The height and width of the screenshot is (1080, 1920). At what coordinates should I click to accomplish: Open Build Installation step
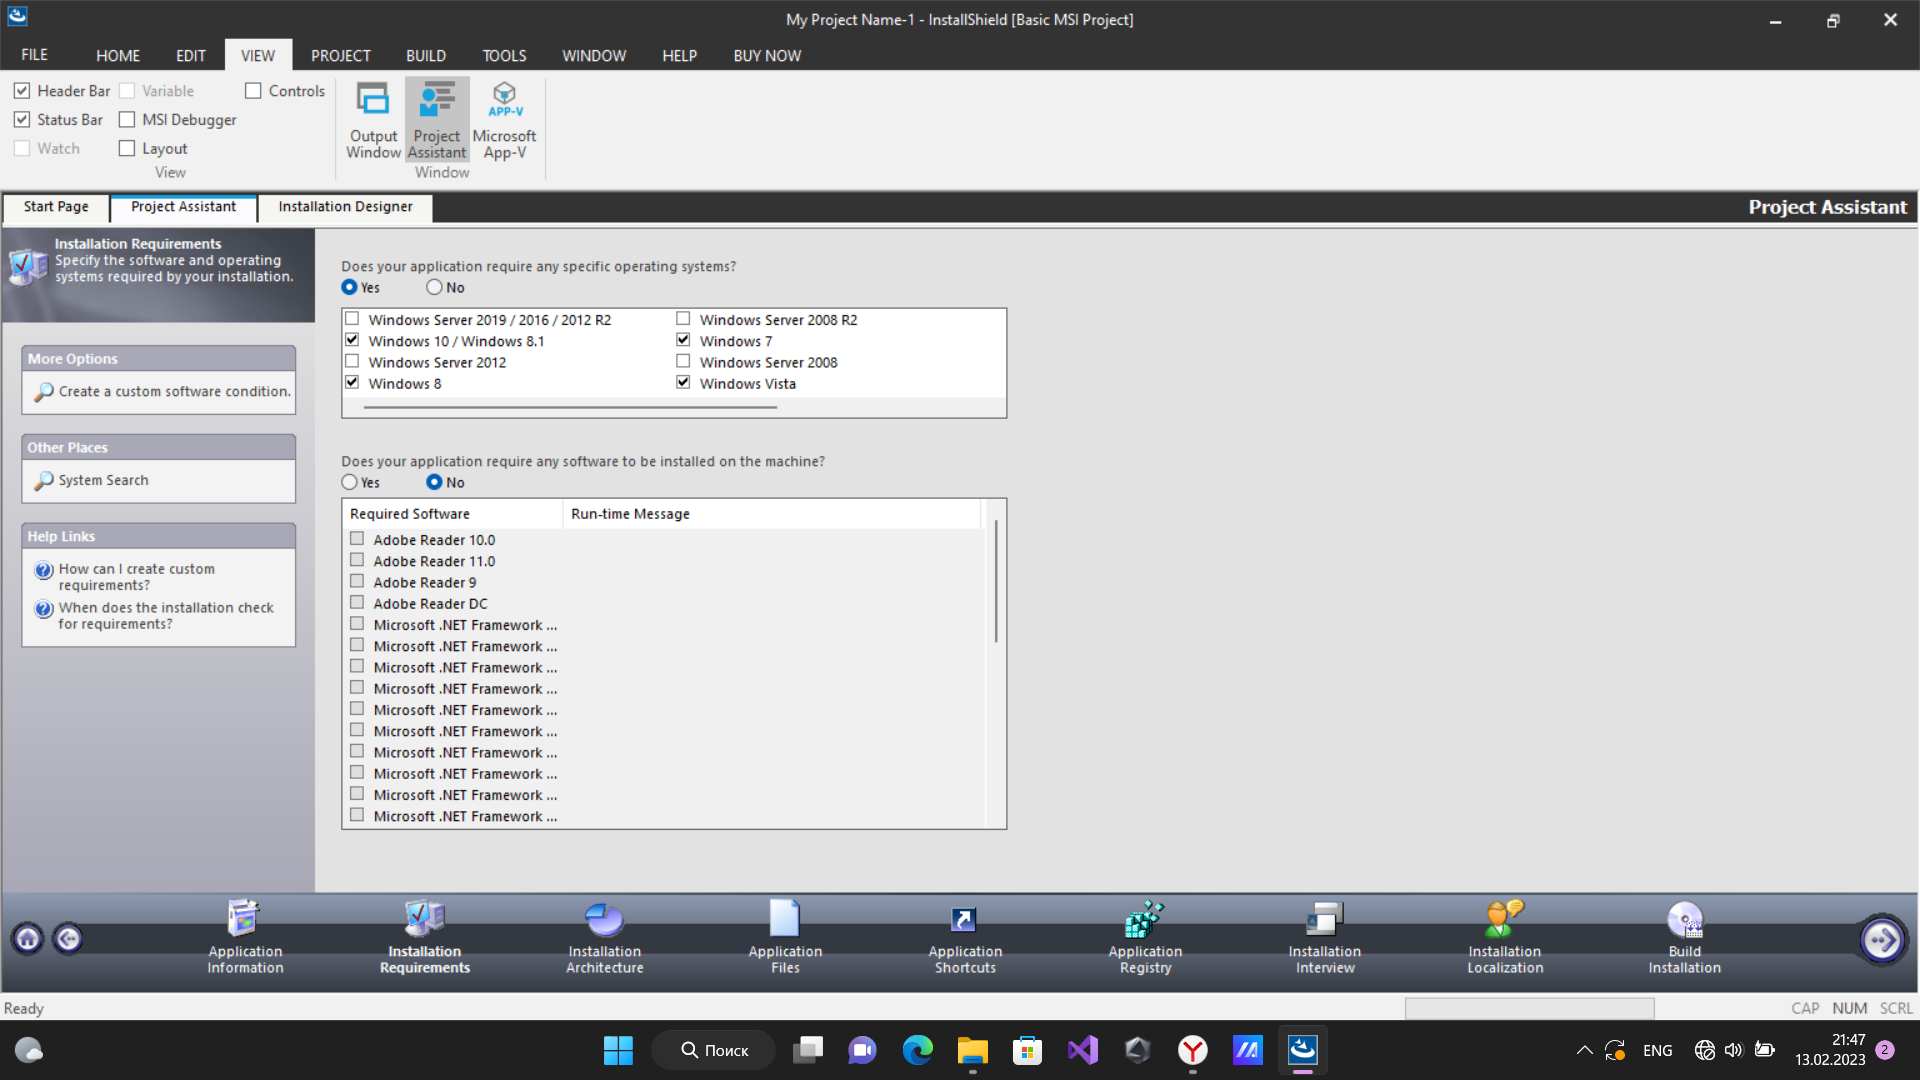[x=1684, y=937]
